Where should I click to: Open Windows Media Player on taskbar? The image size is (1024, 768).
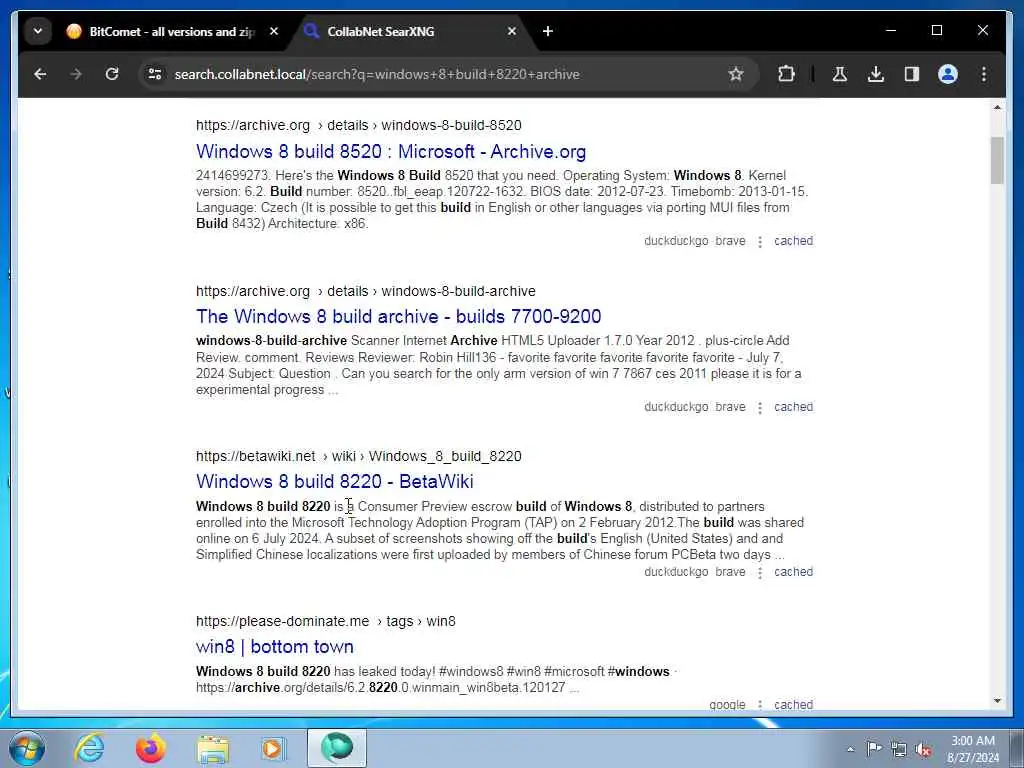coord(273,748)
